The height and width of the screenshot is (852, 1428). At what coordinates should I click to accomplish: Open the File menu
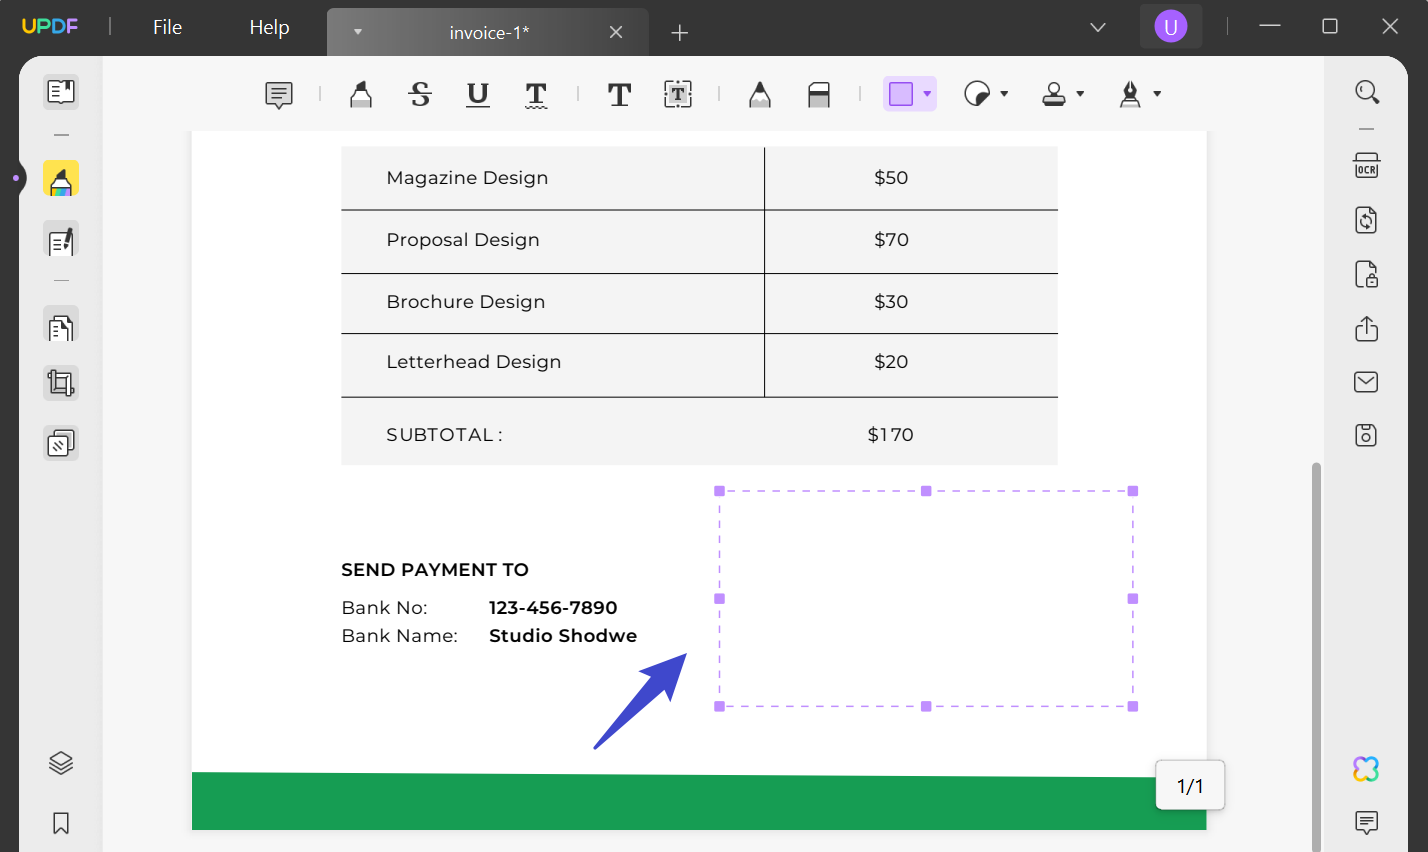click(x=166, y=27)
